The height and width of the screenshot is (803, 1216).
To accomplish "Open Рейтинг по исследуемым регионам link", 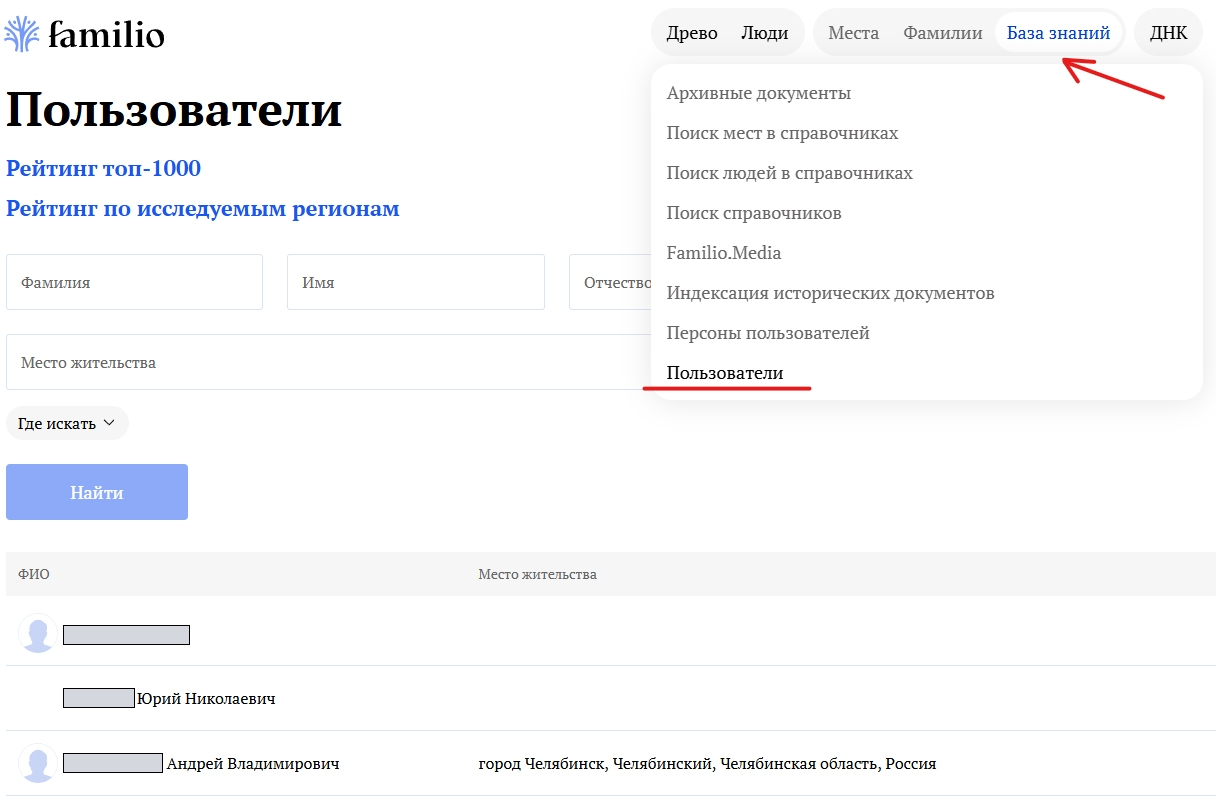I will (x=202, y=209).
